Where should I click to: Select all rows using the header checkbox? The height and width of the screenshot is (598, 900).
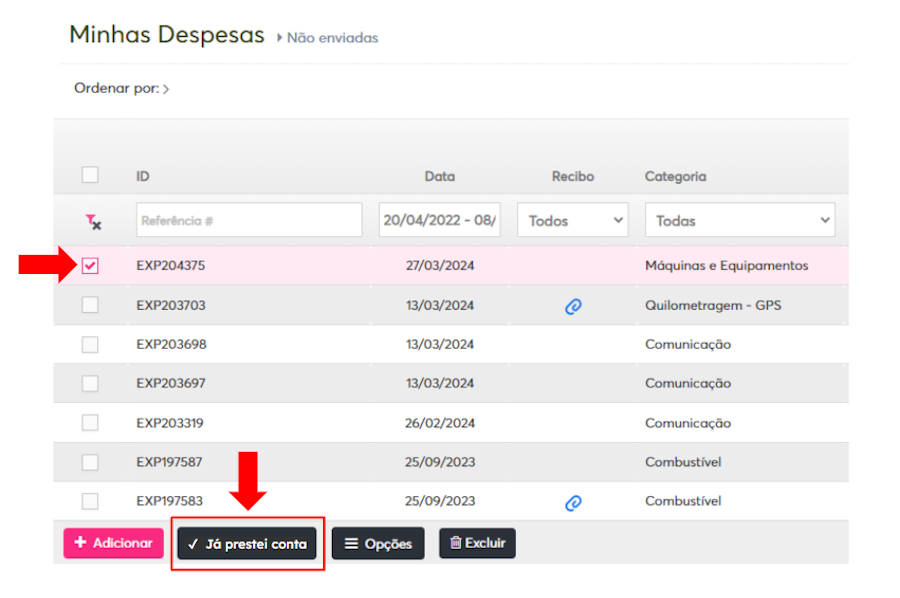coord(90,174)
